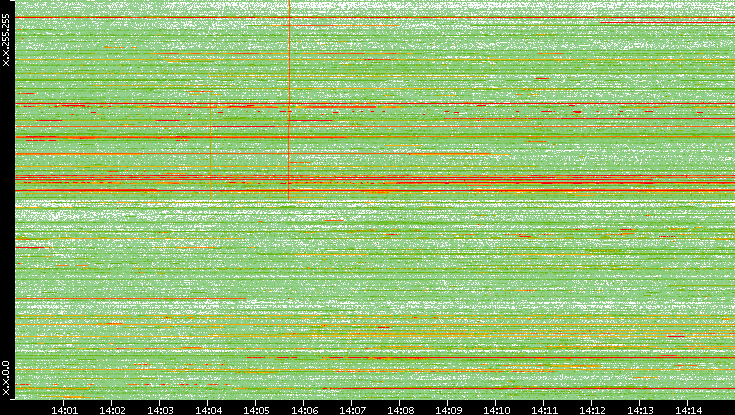This screenshot has height=415, width=735.
Task: Click the 14:03 time axis label
Action: [160, 409]
